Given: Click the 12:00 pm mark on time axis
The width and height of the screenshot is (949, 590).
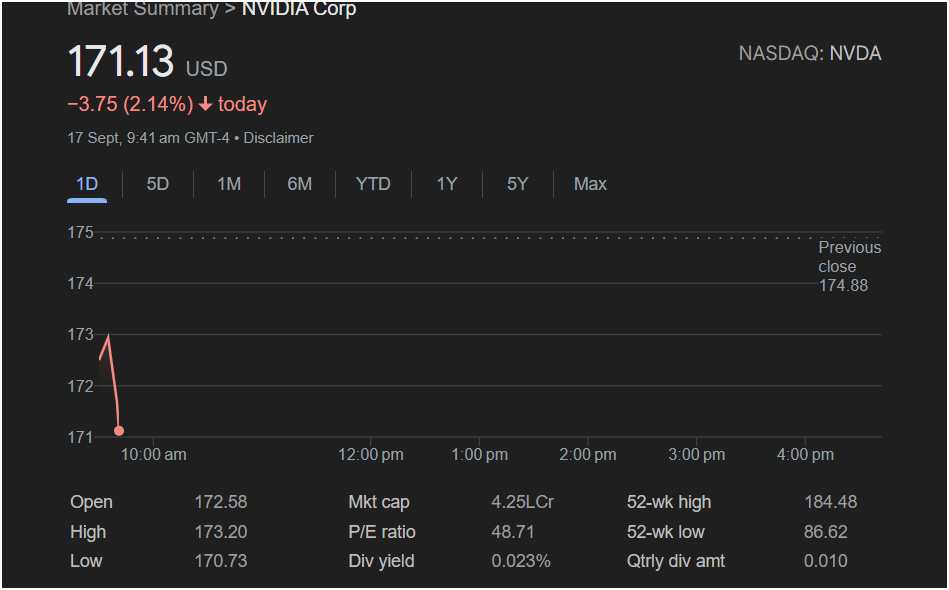Looking at the screenshot, I should 370,455.
